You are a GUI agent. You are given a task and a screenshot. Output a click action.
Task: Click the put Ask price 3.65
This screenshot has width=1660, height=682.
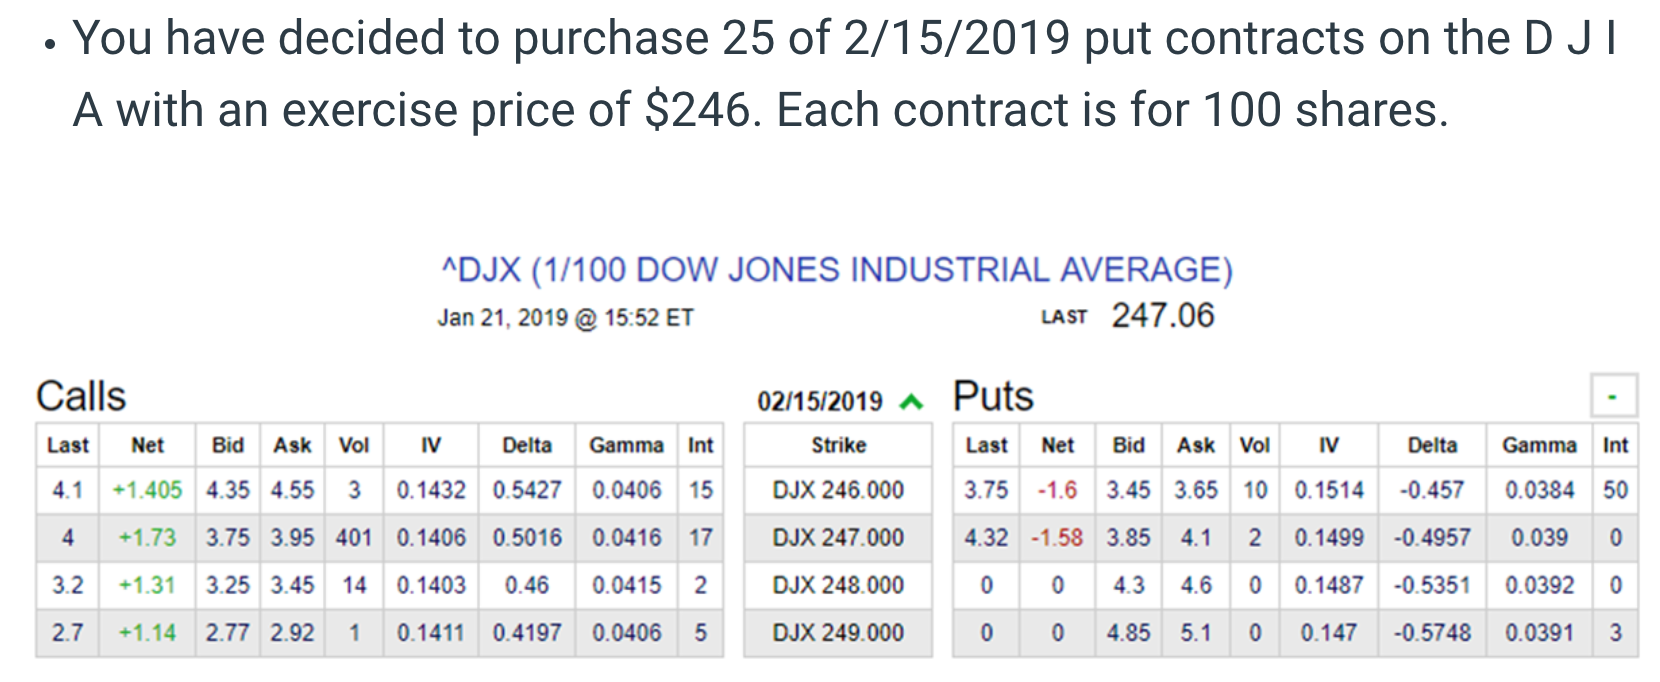tap(1196, 490)
